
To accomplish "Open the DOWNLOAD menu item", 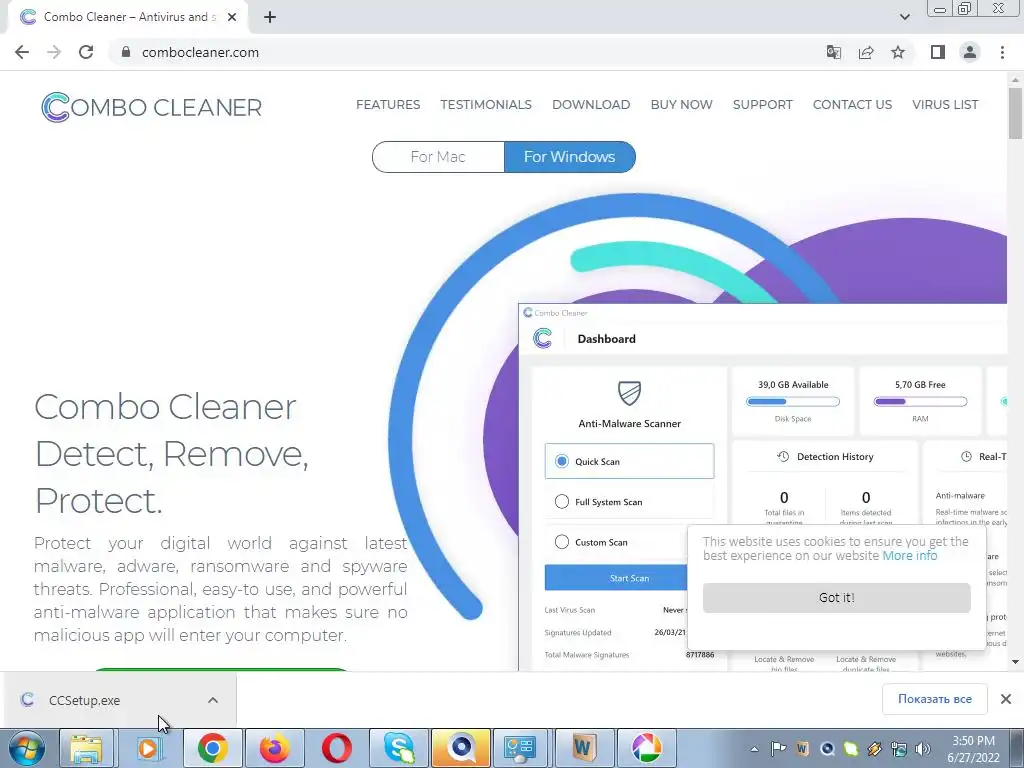I will [591, 104].
